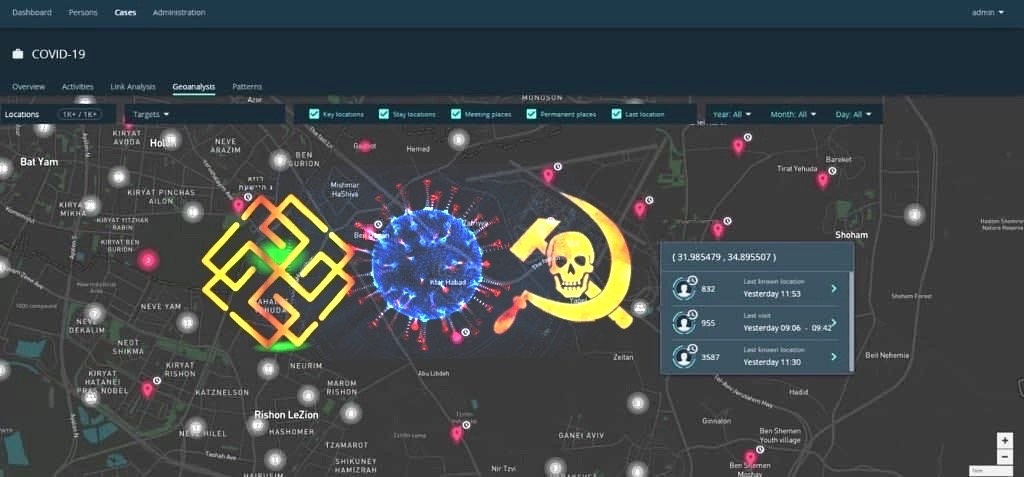
Task: Switch to the Overview tab
Action: tap(29, 86)
